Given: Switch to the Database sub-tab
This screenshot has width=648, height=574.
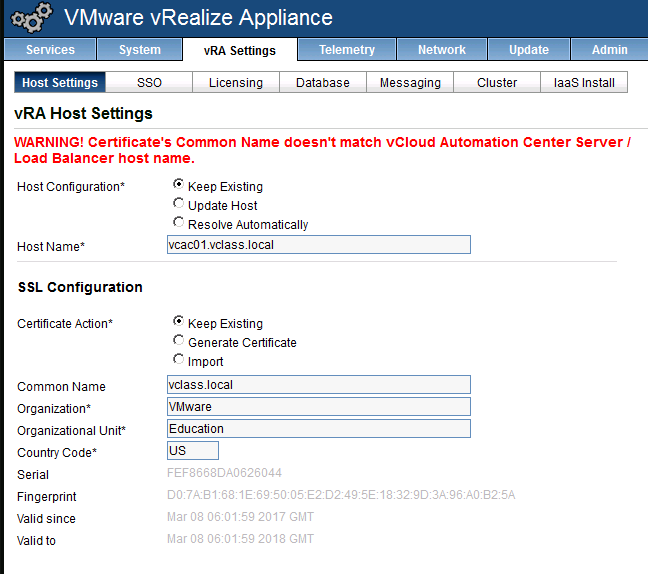Looking at the screenshot, I should click(x=322, y=83).
